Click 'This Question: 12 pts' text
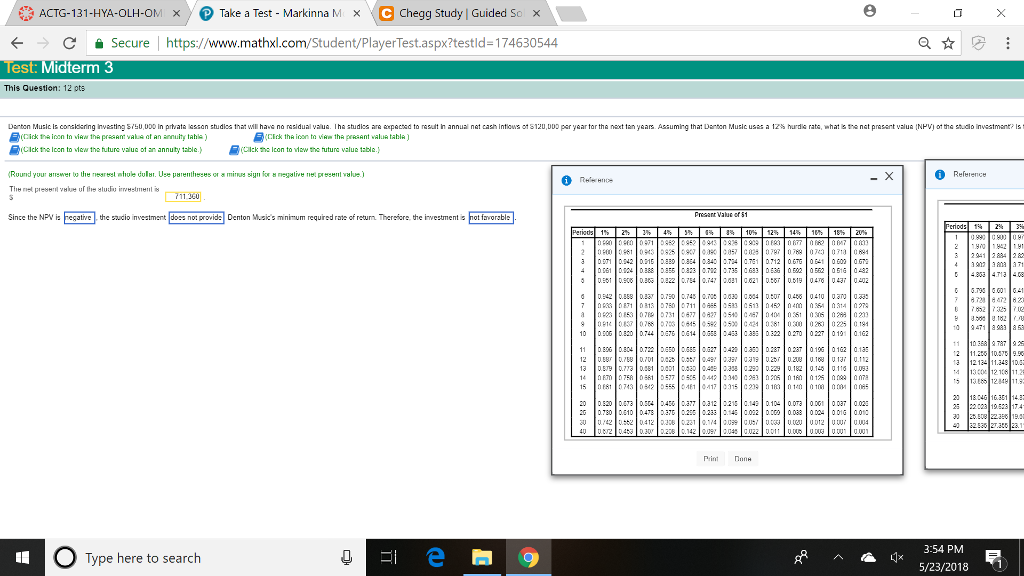 click(44, 88)
